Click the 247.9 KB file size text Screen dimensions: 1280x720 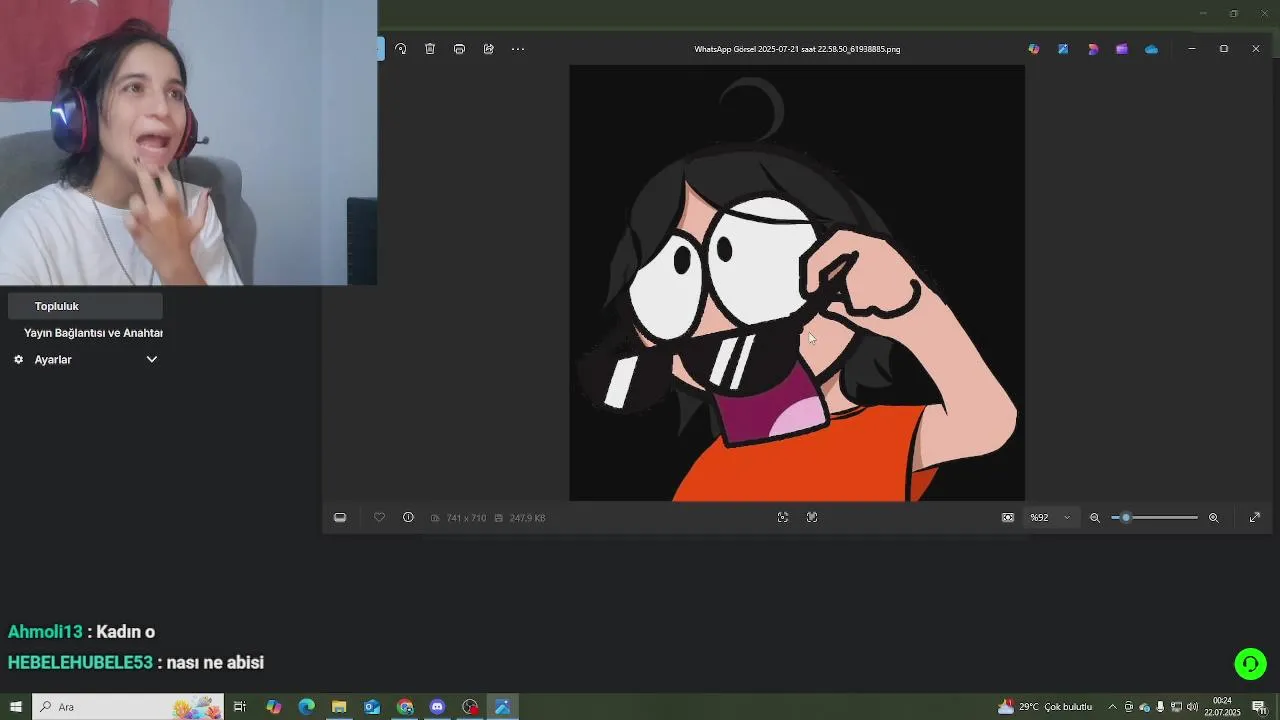pyautogui.click(x=527, y=518)
